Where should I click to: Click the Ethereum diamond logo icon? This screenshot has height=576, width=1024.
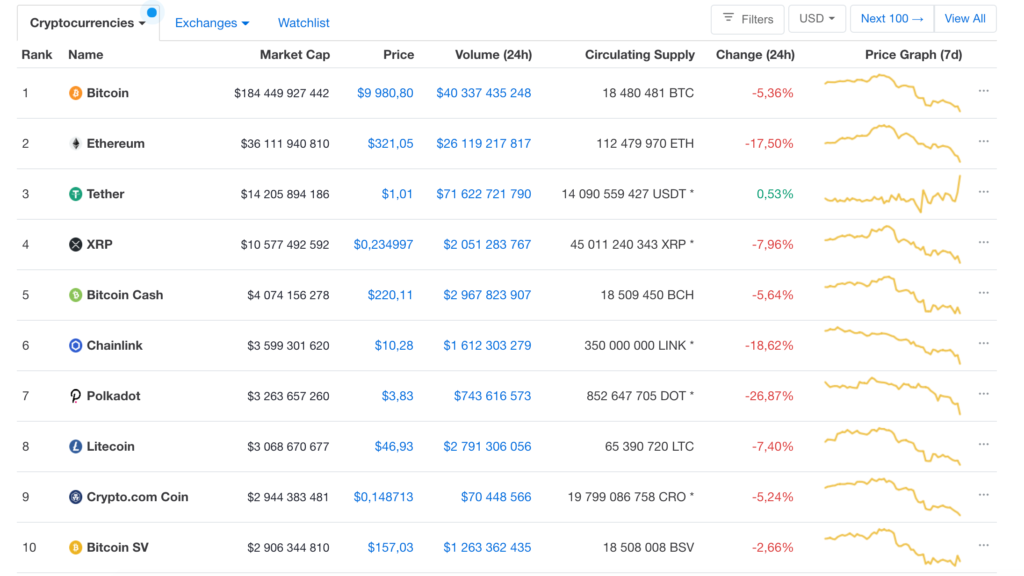click(76, 144)
